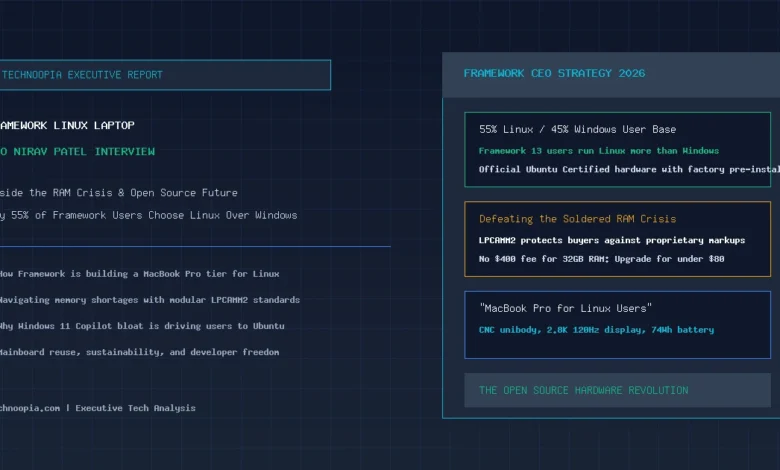780x470 pixels.
Task: Select 'memory shortages with modular LPCAMM2' bullet
Action: click(x=150, y=300)
